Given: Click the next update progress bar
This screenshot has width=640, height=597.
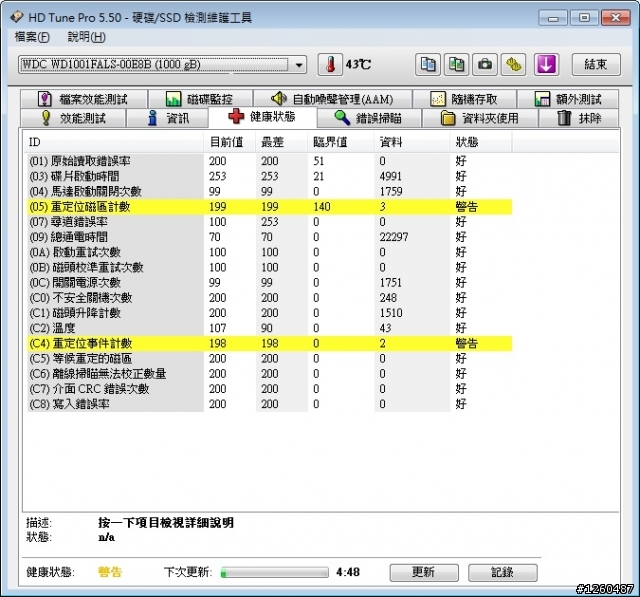Looking at the screenshot, I should click(x=274, y=572).
